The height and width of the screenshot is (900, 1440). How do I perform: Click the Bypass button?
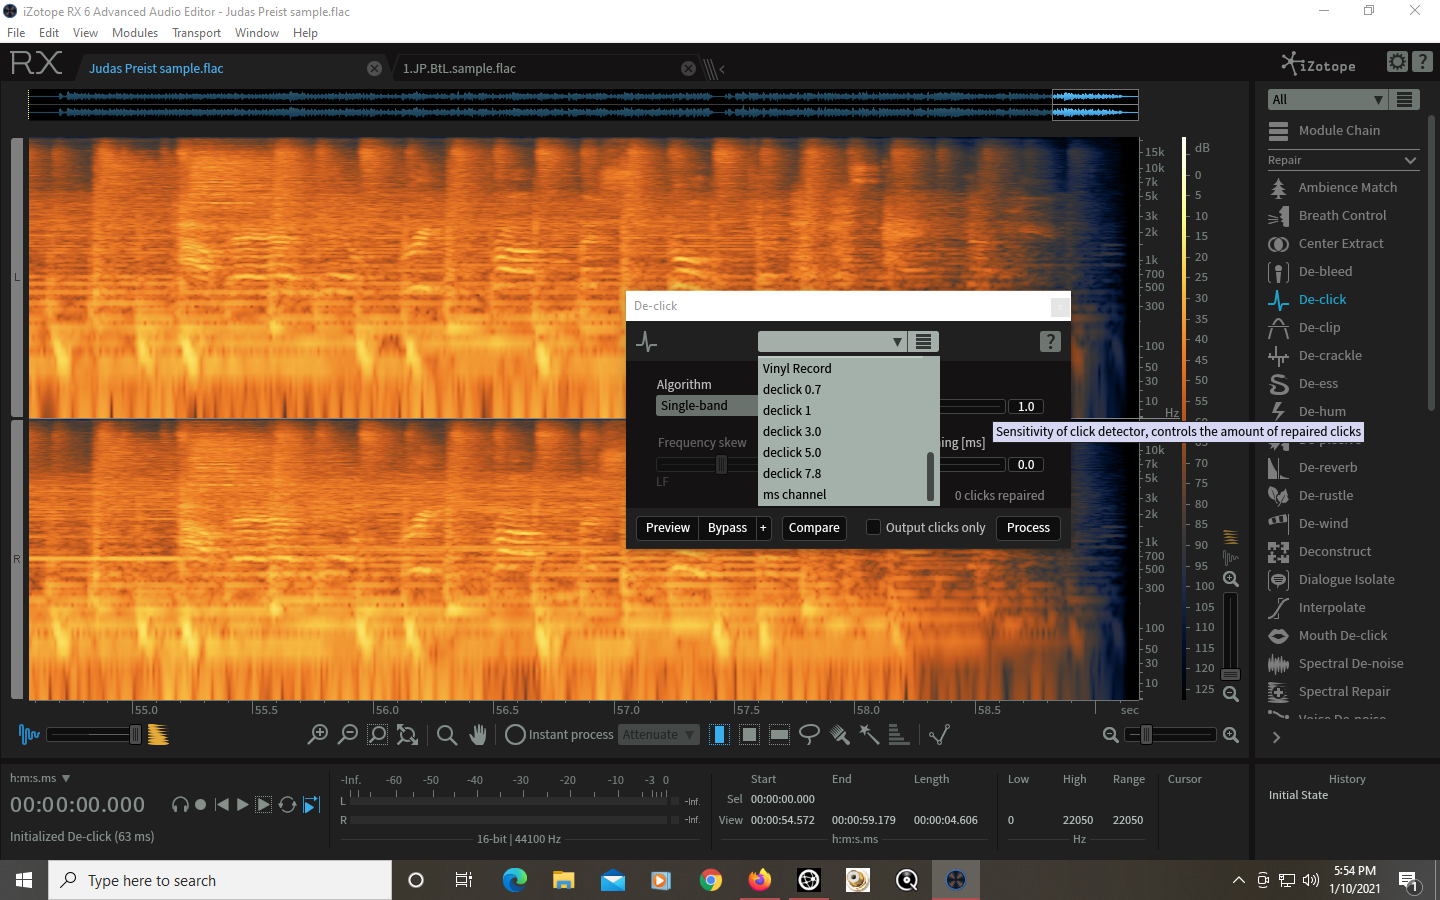[727, 528]
